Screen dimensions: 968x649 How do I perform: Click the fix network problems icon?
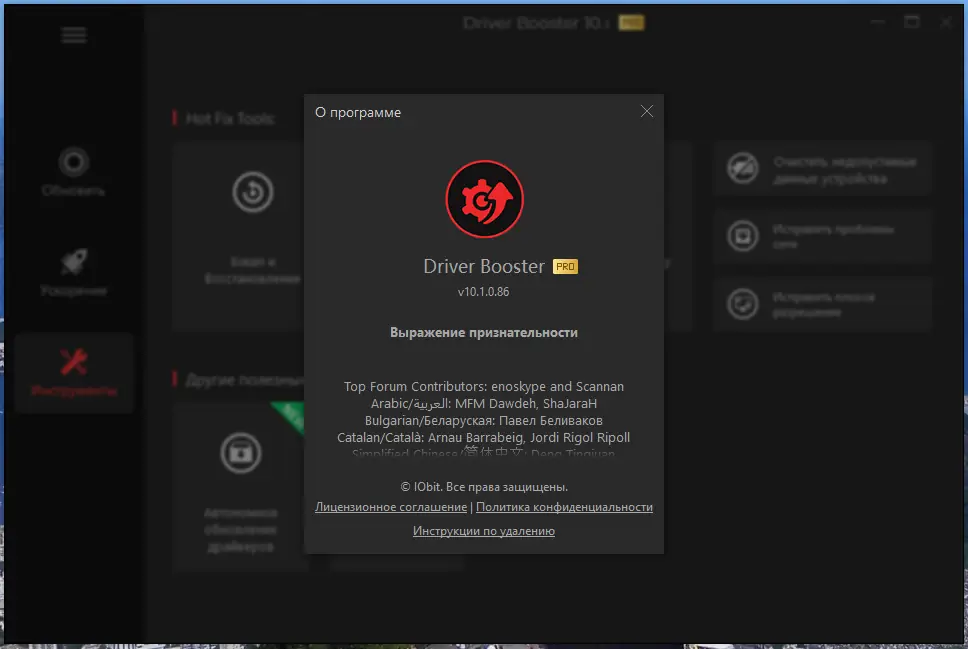(x=742, y=236)
